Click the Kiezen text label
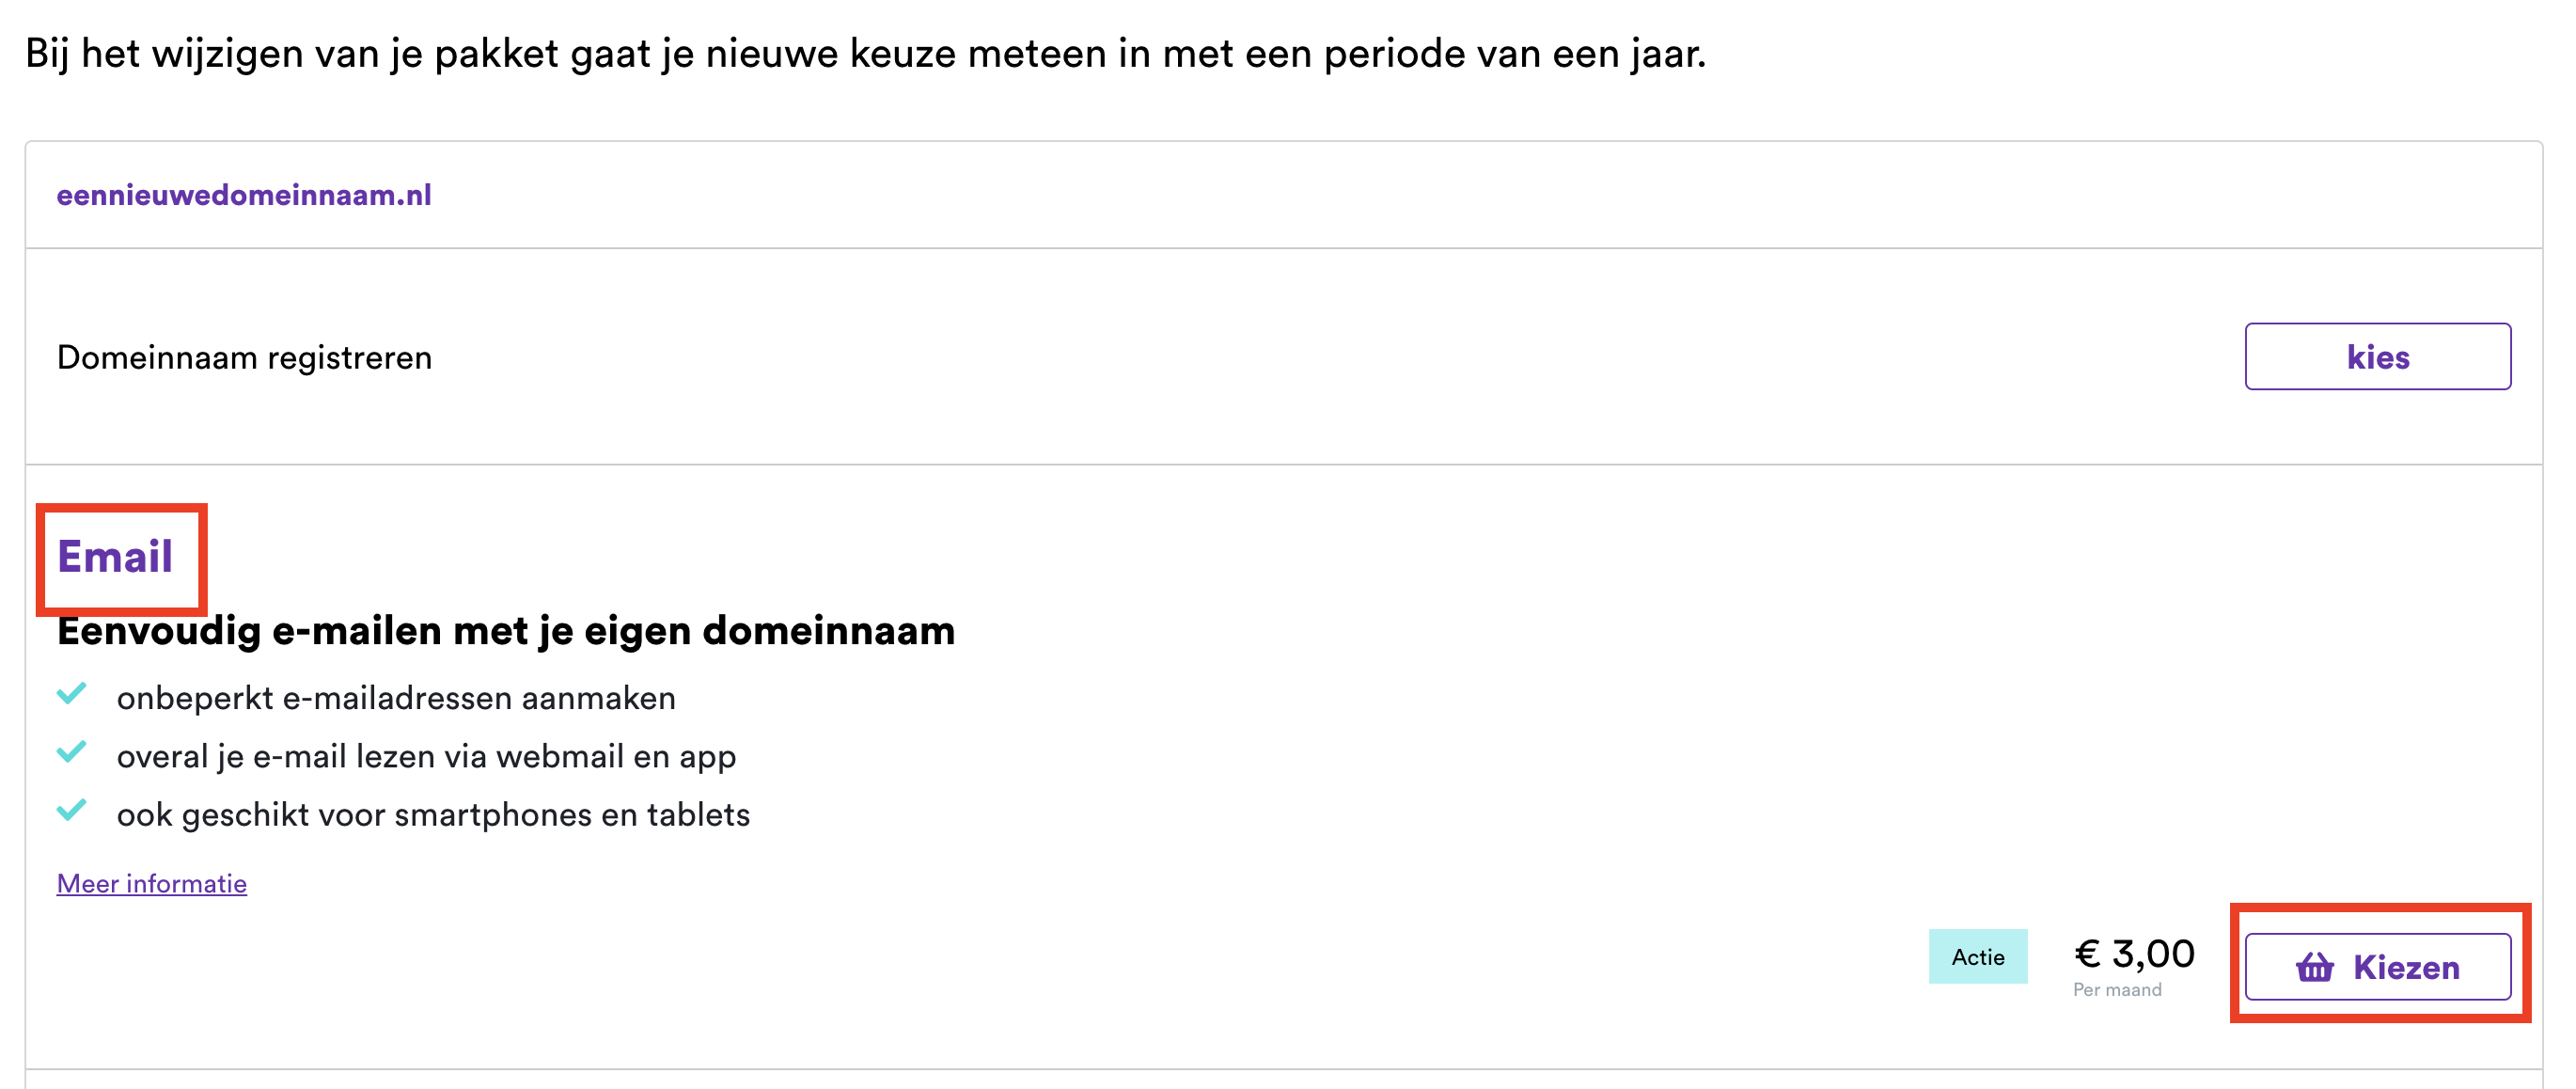 (x=2406, y=967)
